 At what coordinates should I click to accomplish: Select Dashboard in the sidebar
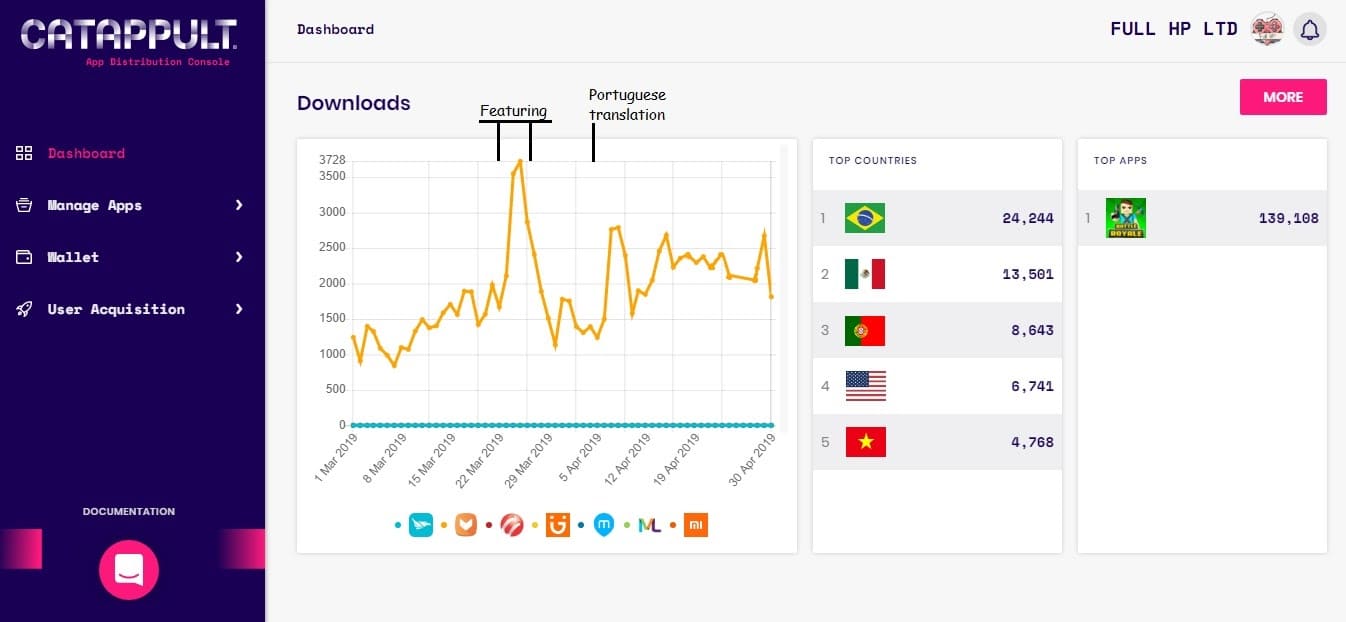tap(87, 153)
